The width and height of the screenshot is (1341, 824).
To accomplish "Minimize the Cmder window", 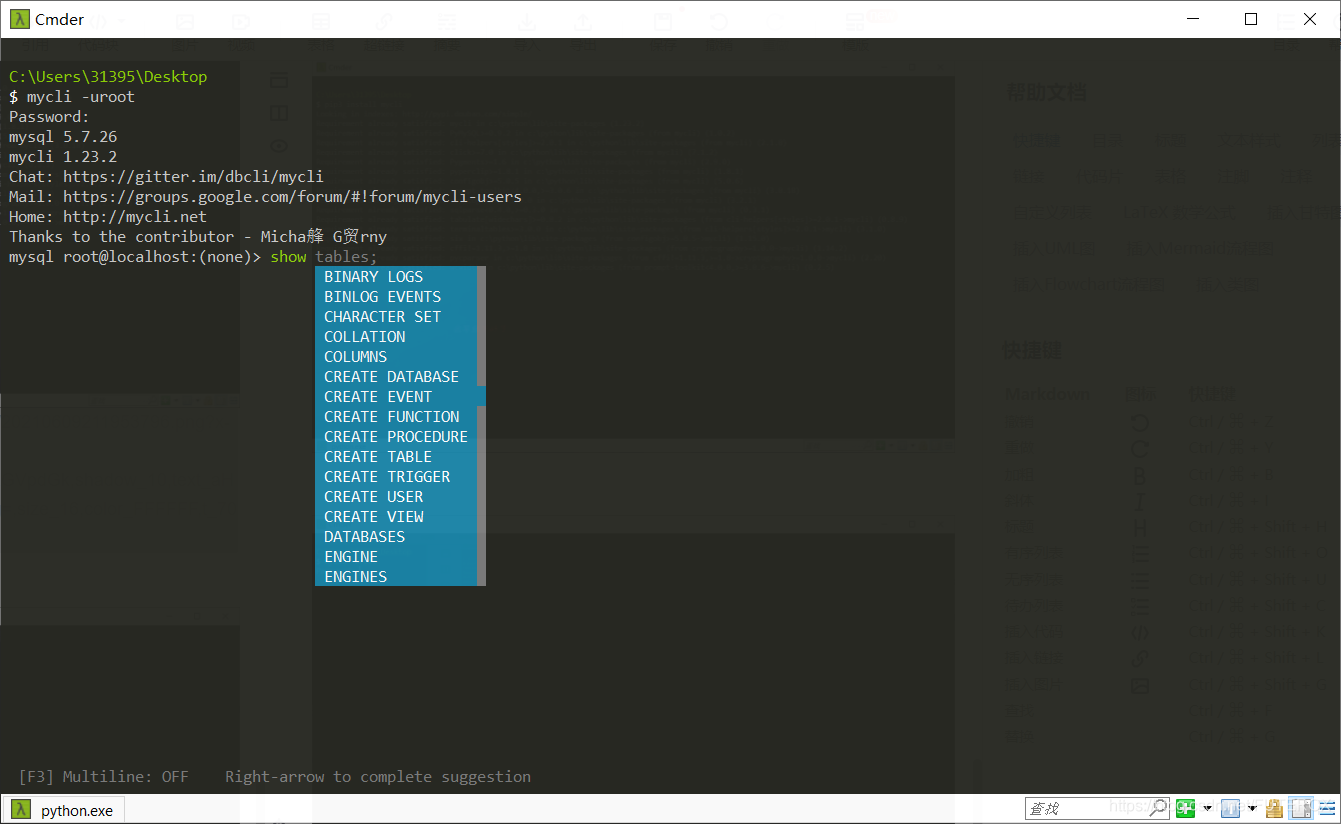I will pyautogui.click(x=1192, y=19).
